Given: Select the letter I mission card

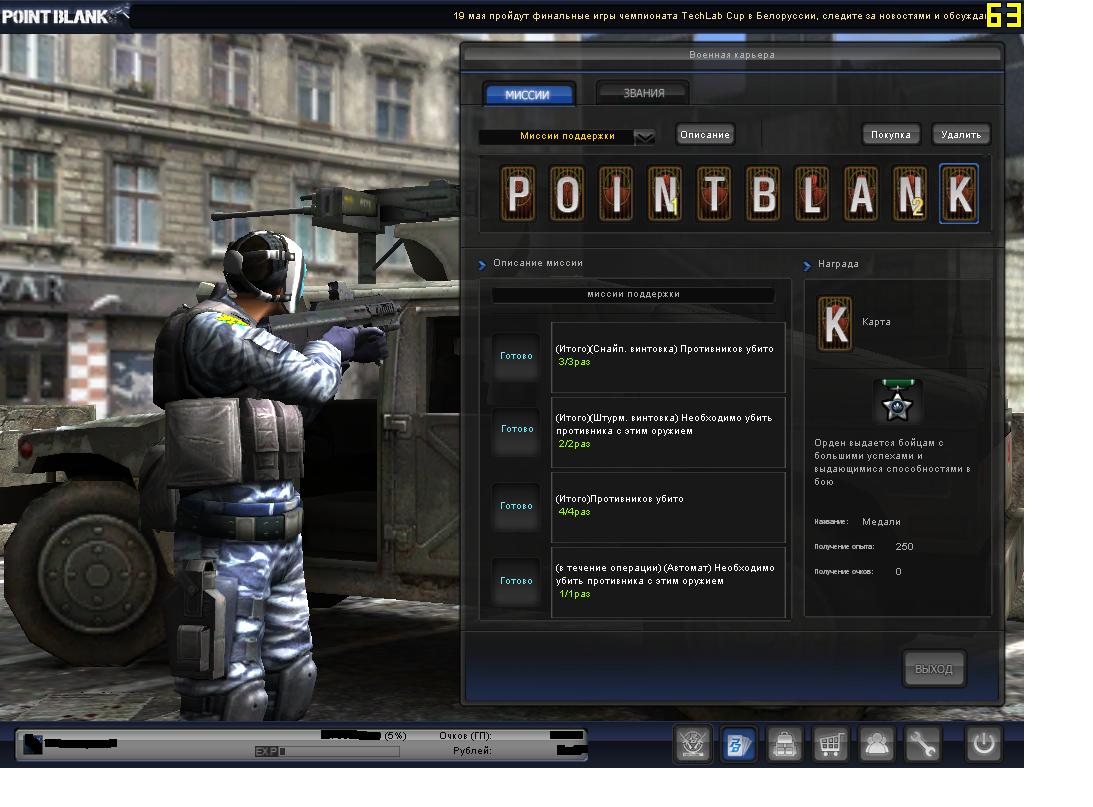Looking at the screenshot, I should tap(616, 193).
